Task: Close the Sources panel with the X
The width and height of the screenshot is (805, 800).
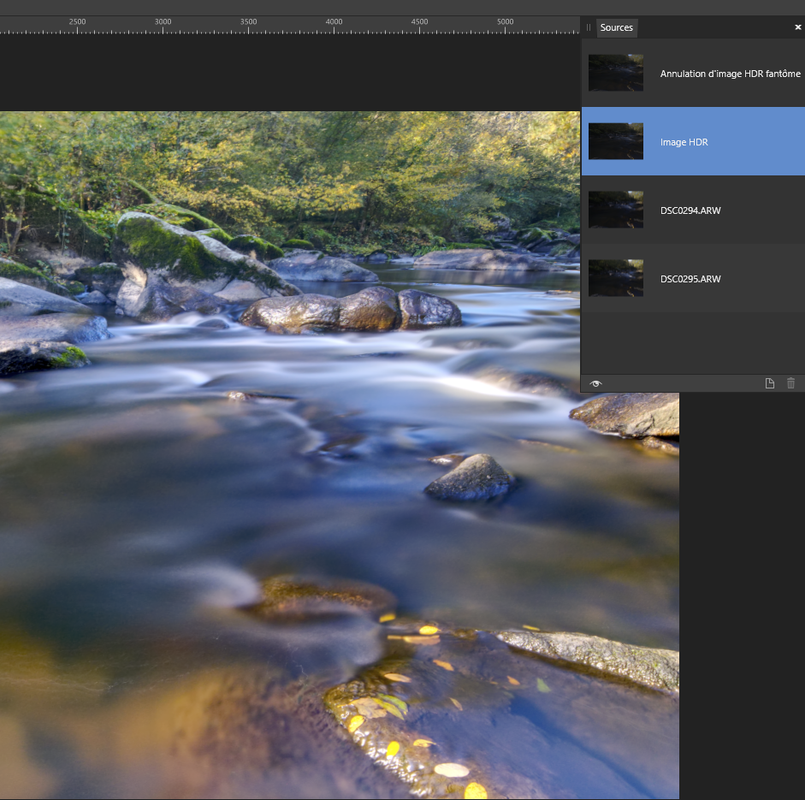Action: (x=797, y=27)
